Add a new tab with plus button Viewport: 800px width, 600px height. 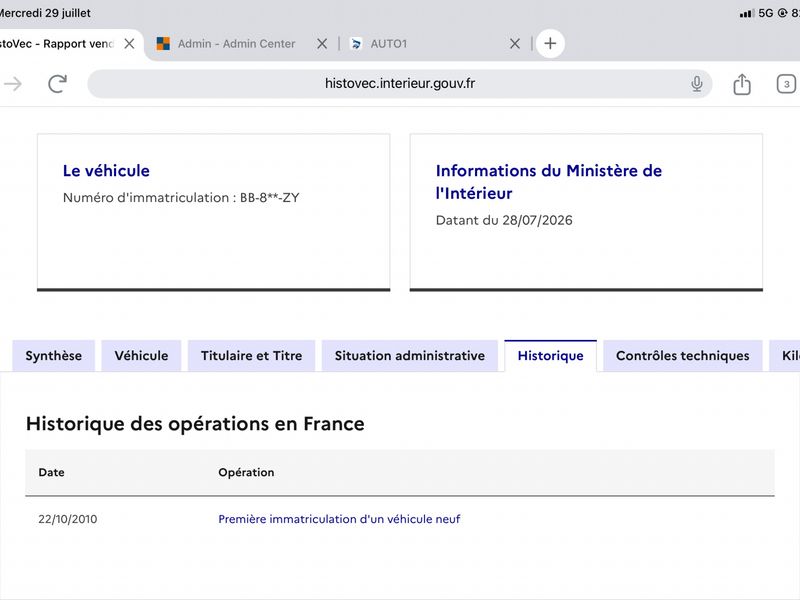tap(550, 43)
